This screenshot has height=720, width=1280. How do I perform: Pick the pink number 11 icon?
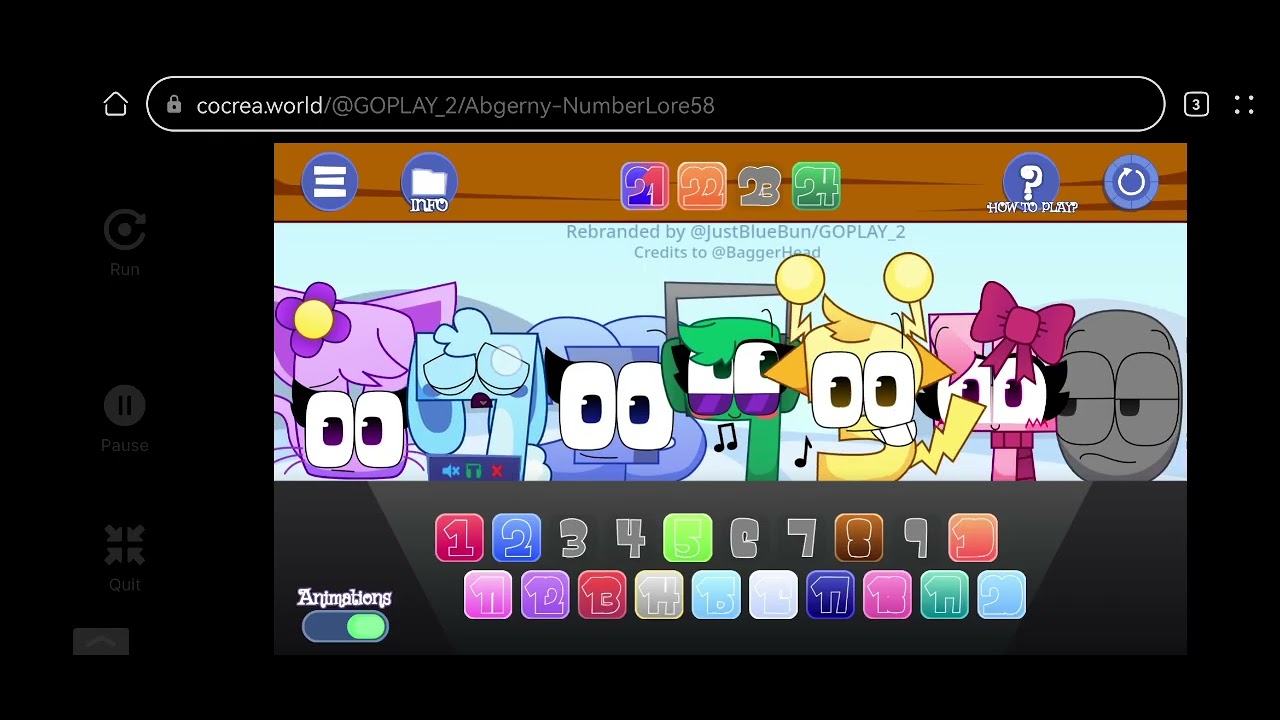click(x=488, y=595)
